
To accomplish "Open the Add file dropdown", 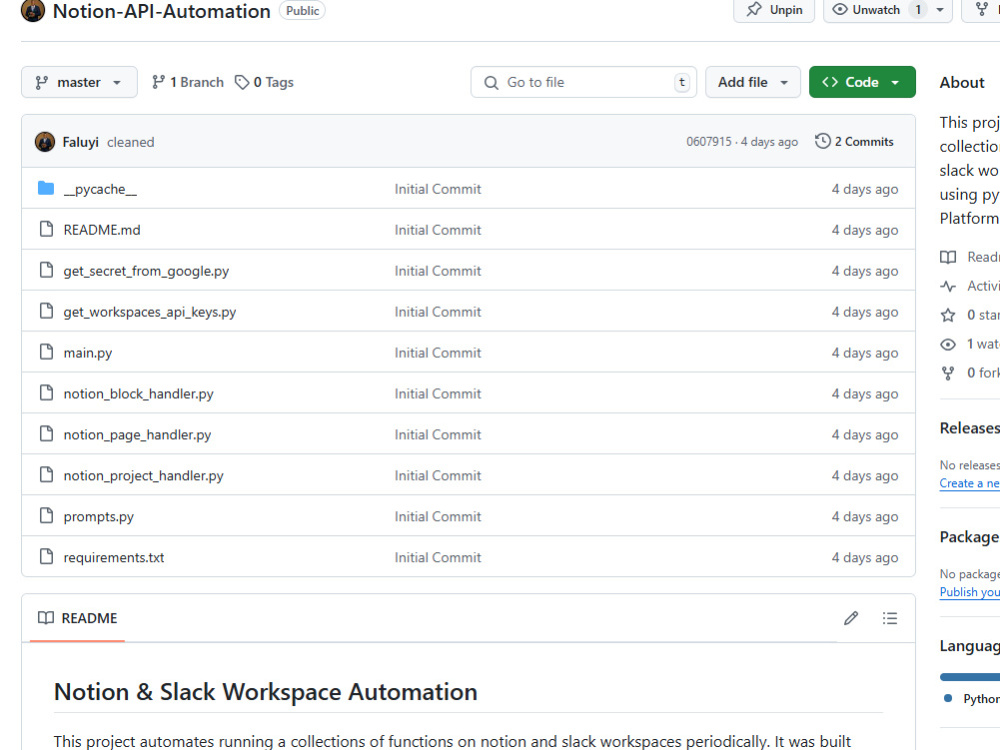I will [x=753, y=82].
